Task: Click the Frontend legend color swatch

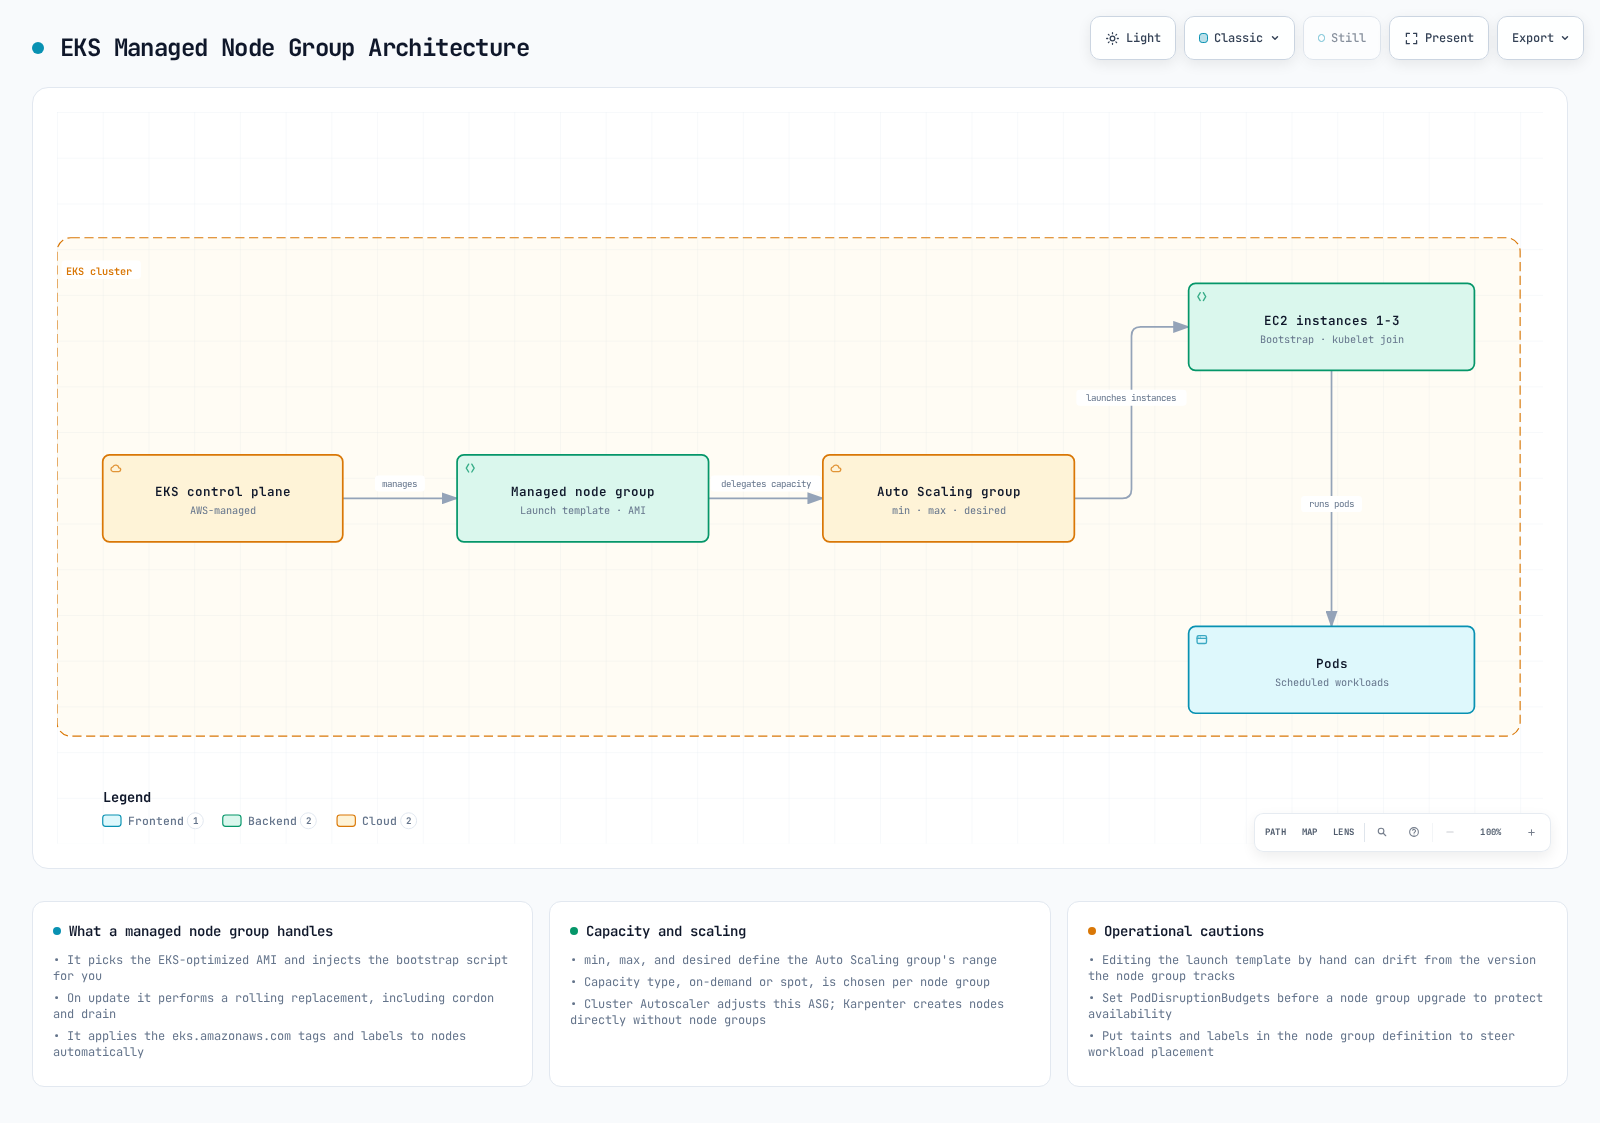Action: pyautogui.click(x=112, y=821)
